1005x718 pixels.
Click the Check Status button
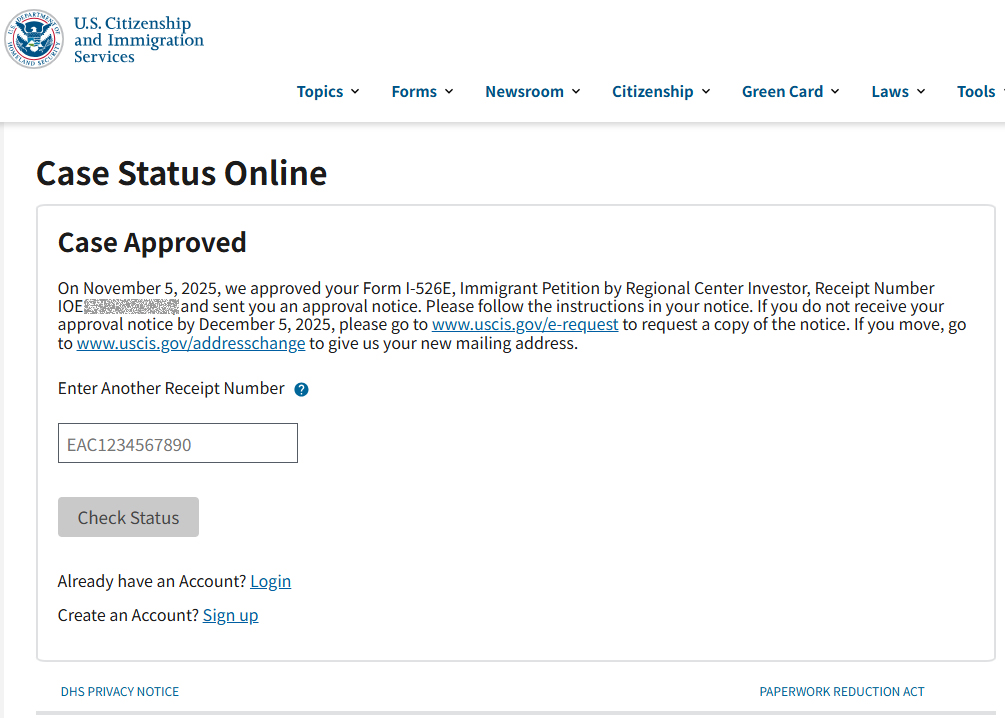(128, 517)
